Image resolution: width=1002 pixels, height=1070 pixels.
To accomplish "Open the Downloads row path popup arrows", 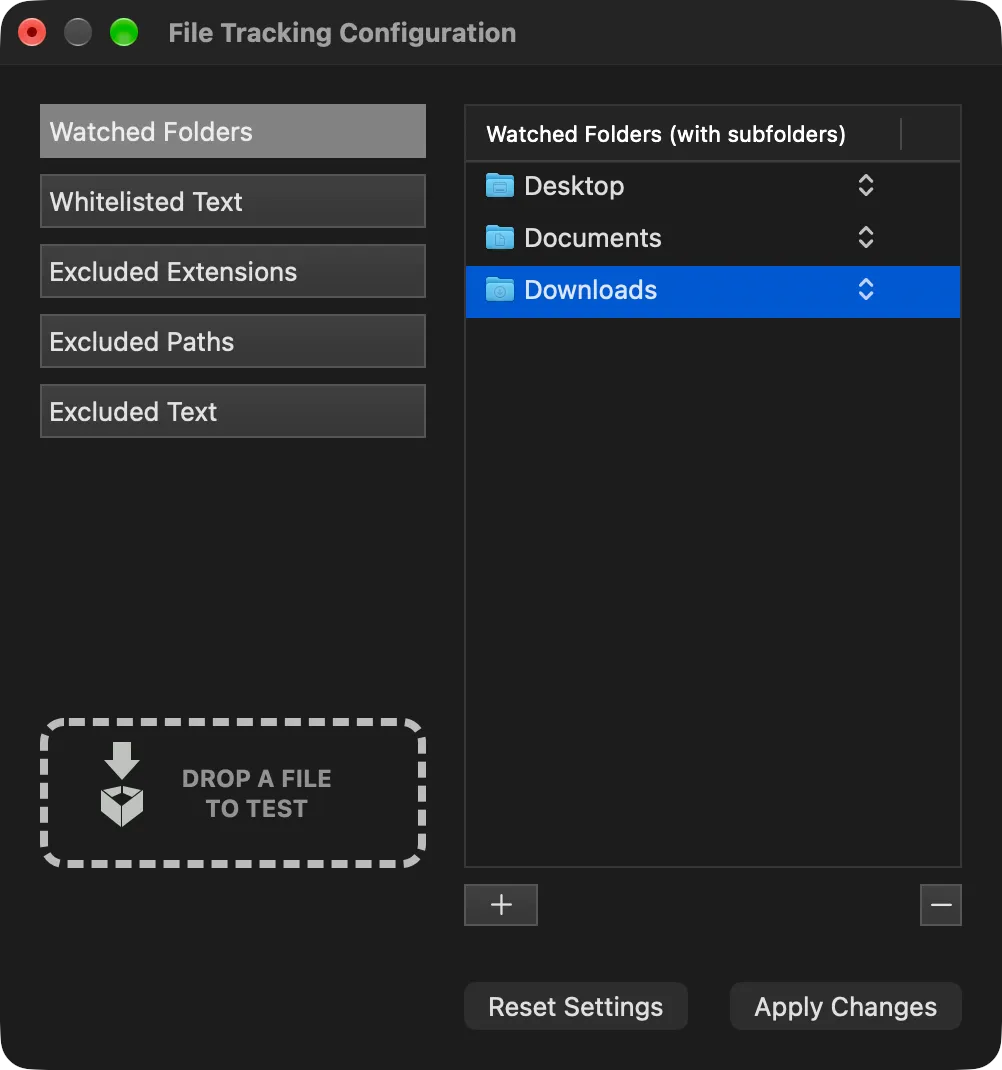I will coord(865,289).
